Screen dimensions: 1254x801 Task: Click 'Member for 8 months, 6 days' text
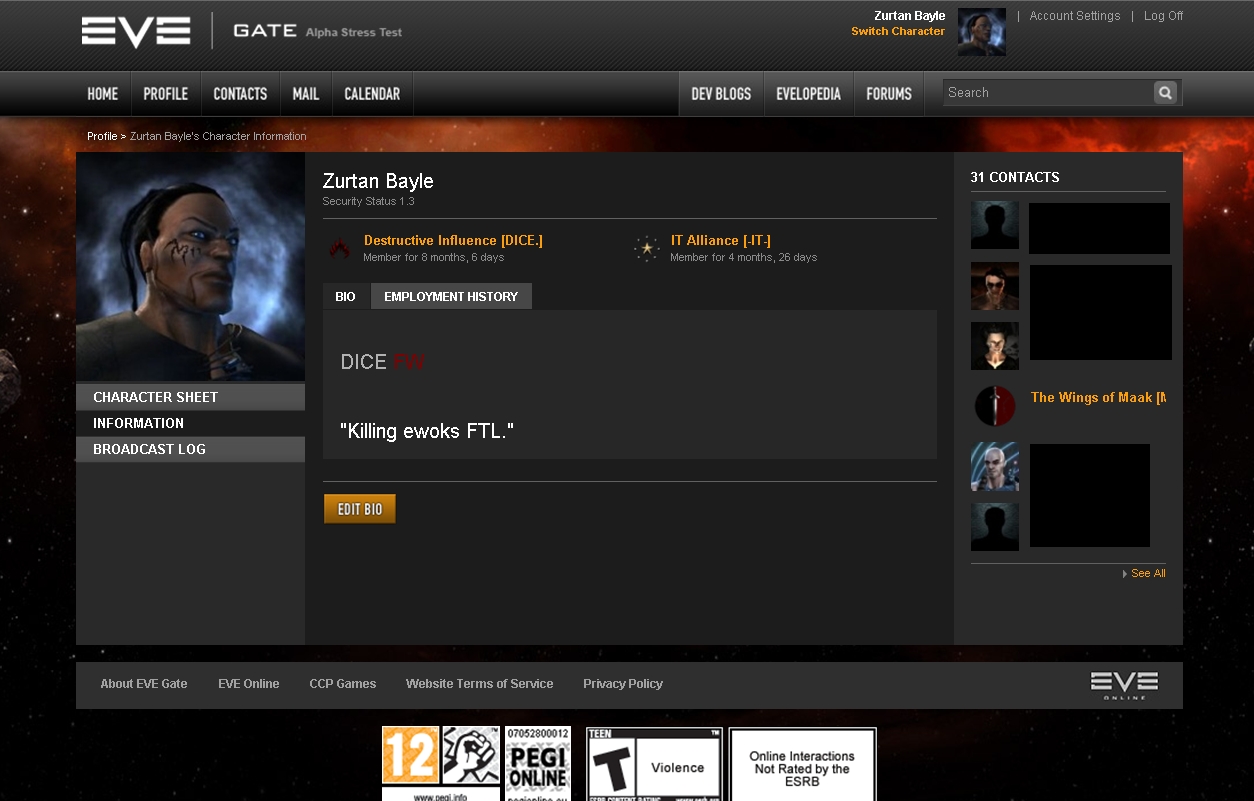(x=433, y=257)
